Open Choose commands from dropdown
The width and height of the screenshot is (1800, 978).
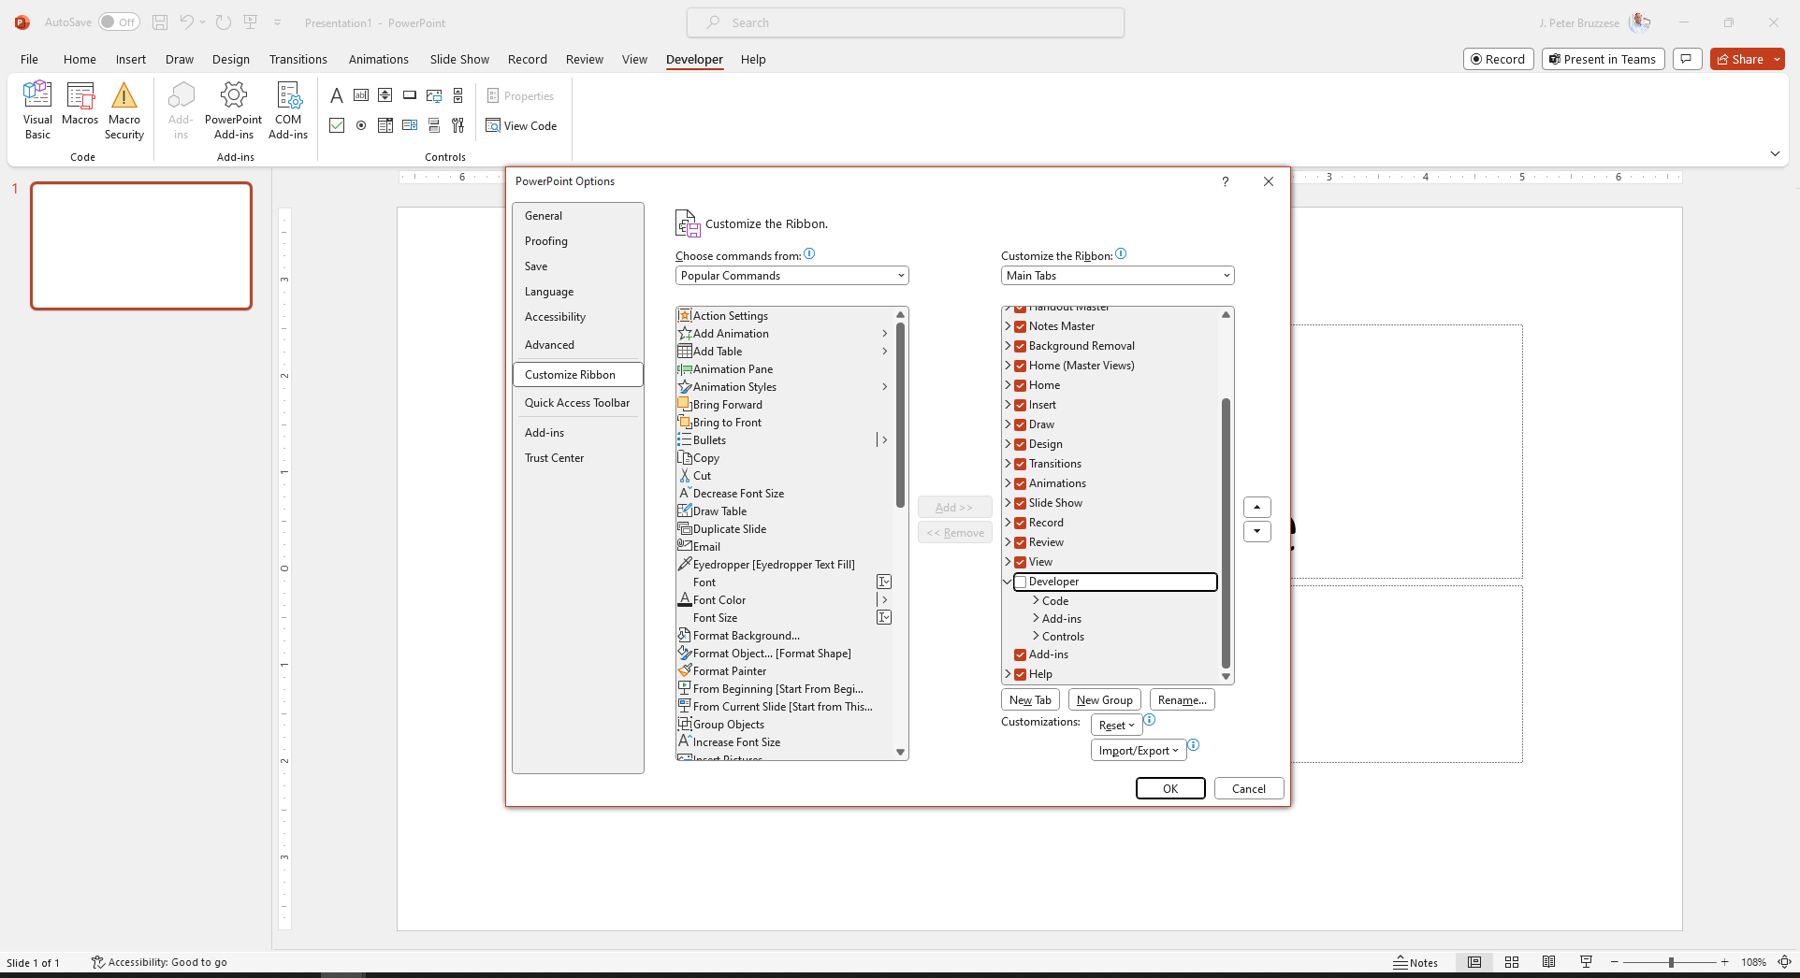[792, 276]
